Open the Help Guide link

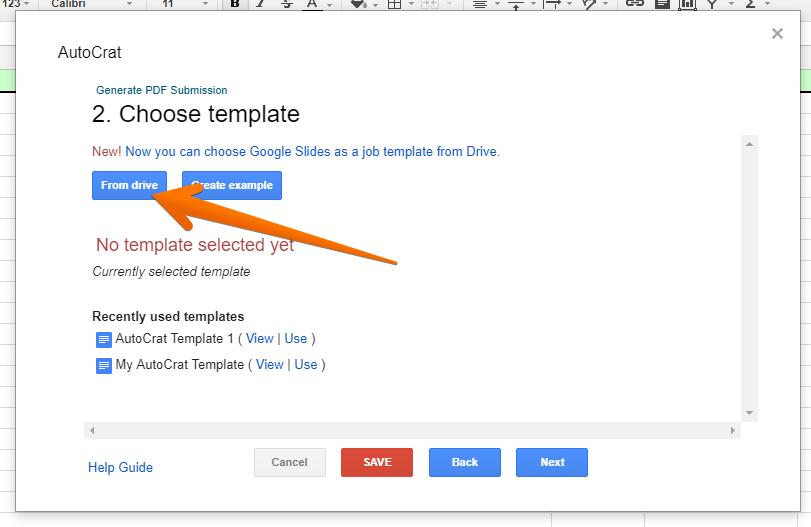point(120,467)
